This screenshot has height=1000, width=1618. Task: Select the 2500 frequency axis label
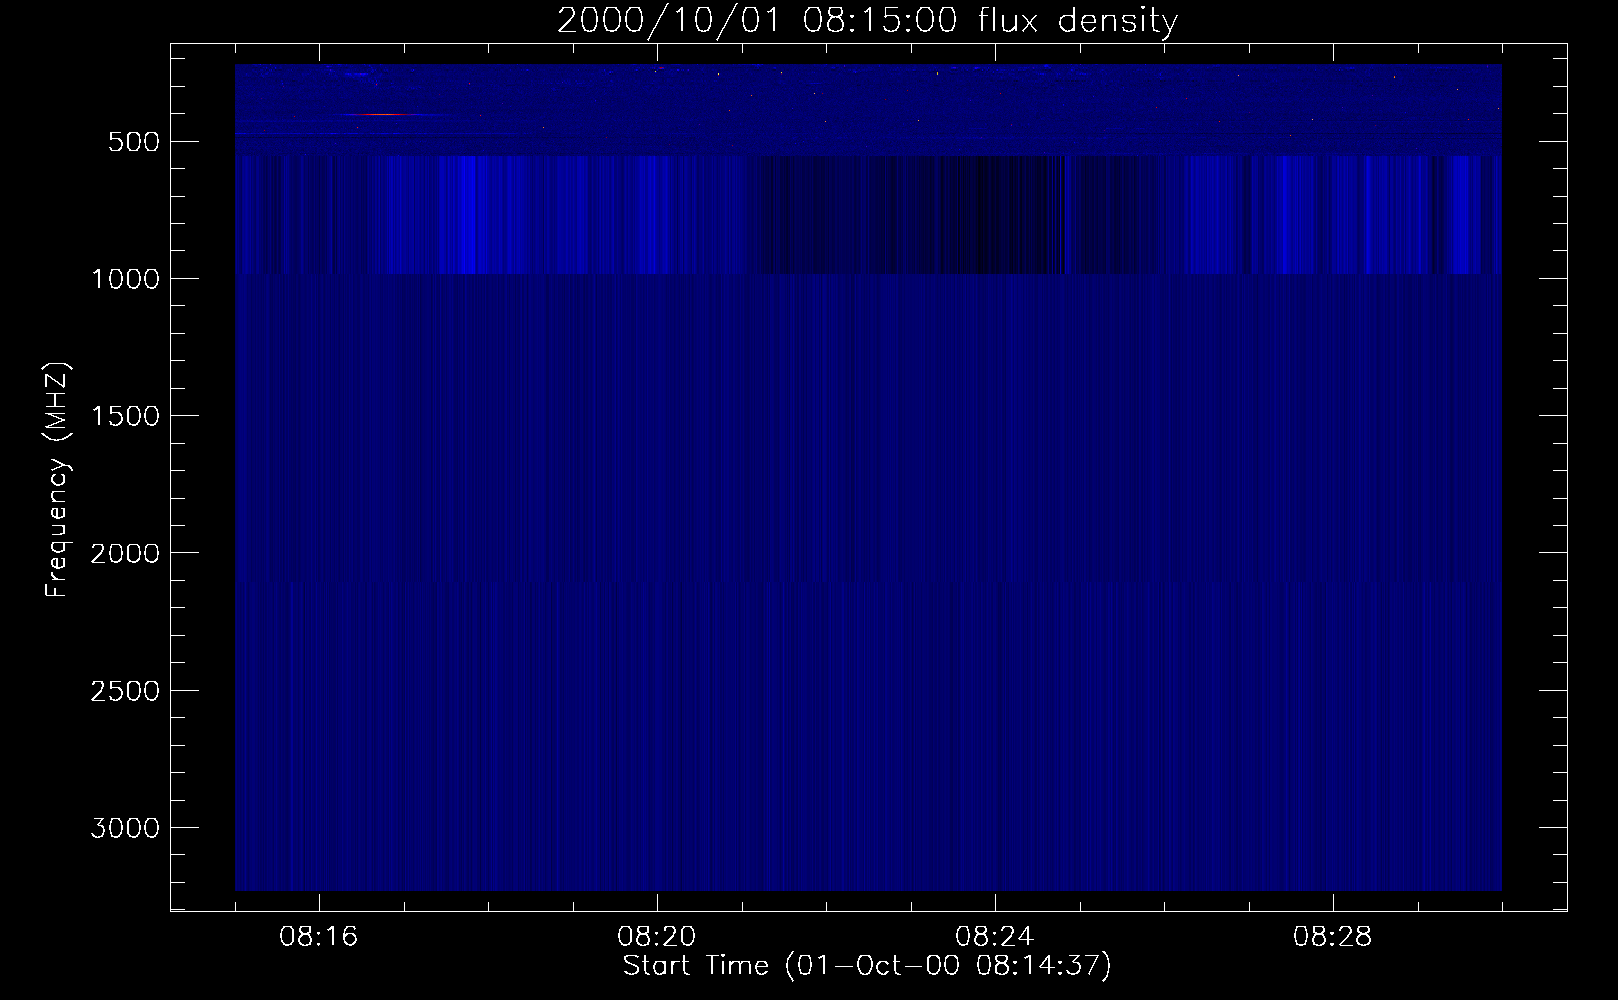click(125, 691)
